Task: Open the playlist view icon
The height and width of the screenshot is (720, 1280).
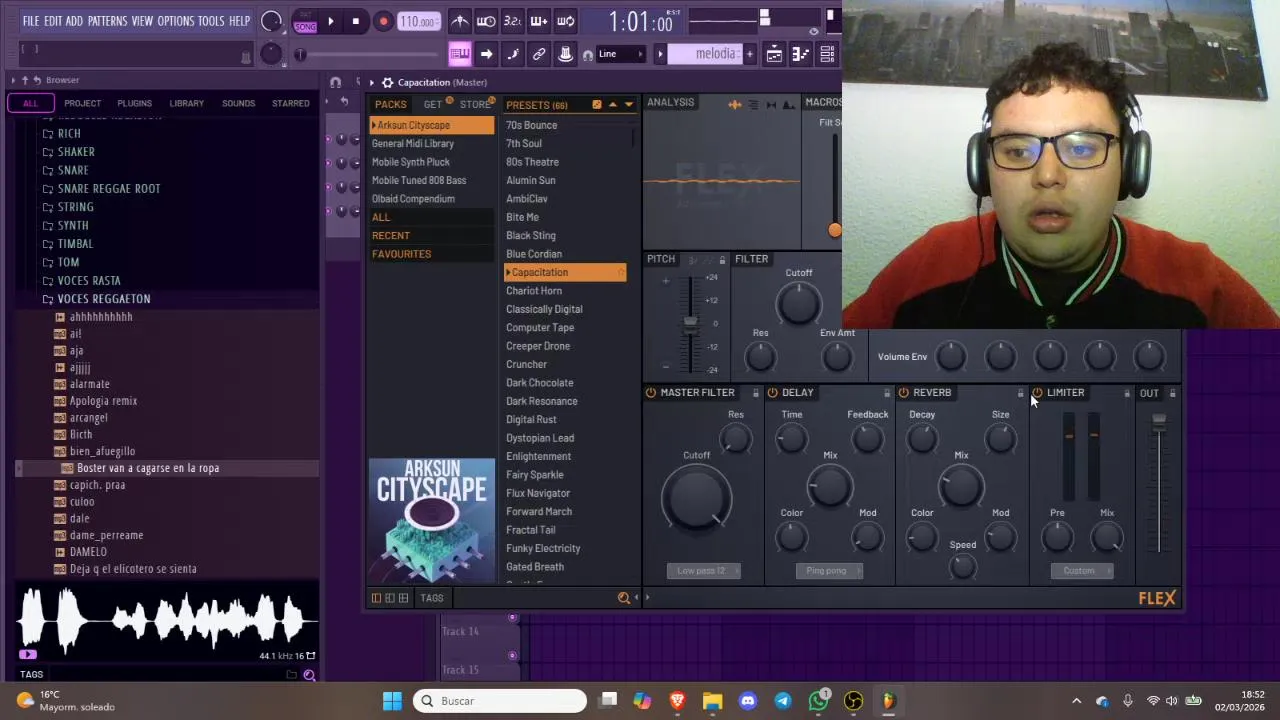Action: point(774,54)
